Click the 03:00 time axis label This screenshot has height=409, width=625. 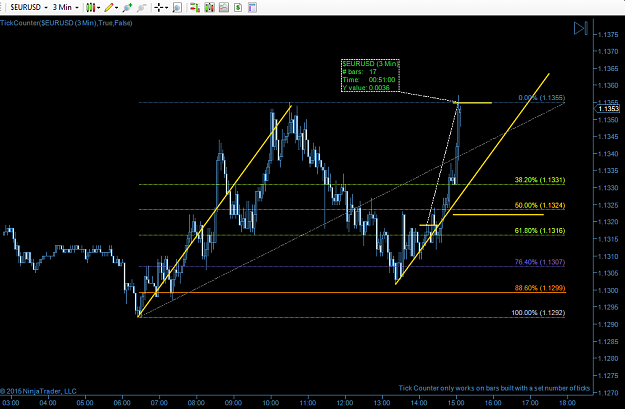tap(10, 403)
